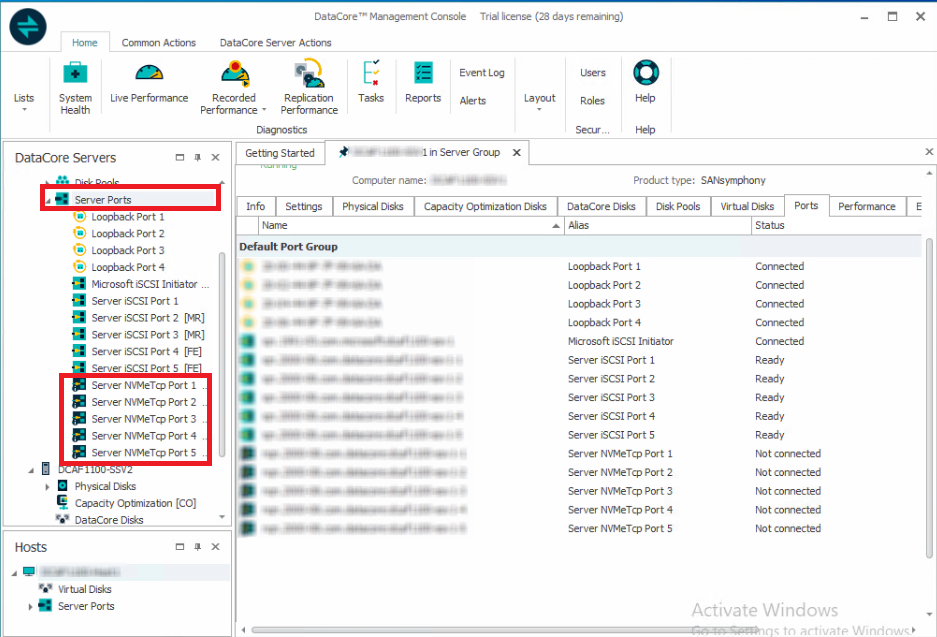Pin the DataCore Servers panel
The image size is (937, 637).
pos(197,158)
